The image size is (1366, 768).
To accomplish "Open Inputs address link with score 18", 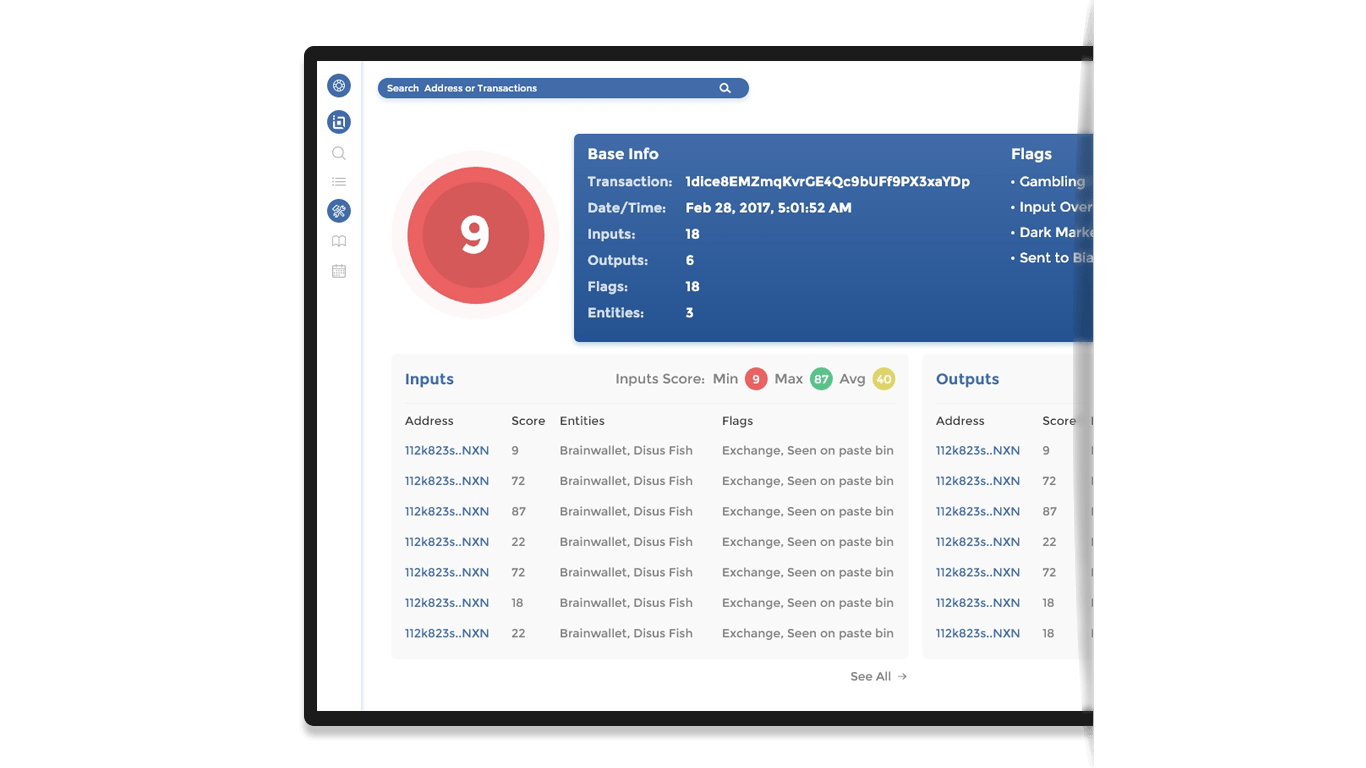I will 447,603.
